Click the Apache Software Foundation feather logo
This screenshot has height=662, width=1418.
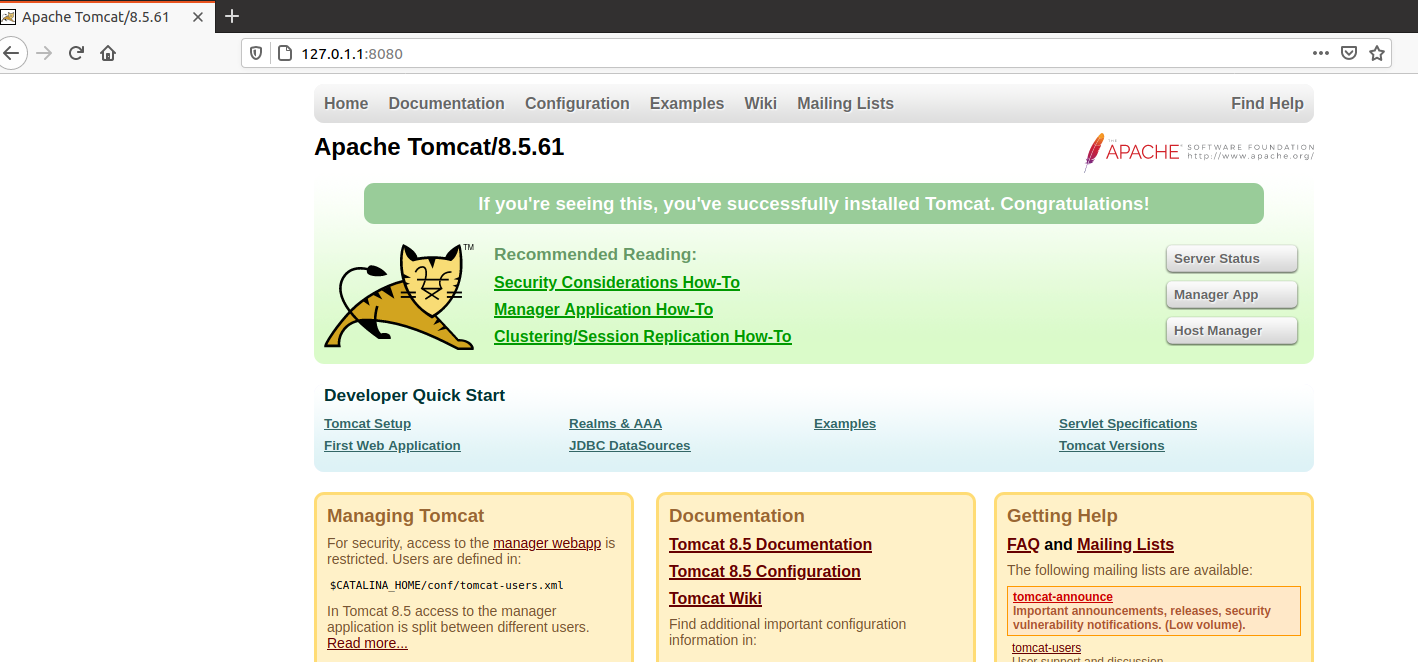1198,152
